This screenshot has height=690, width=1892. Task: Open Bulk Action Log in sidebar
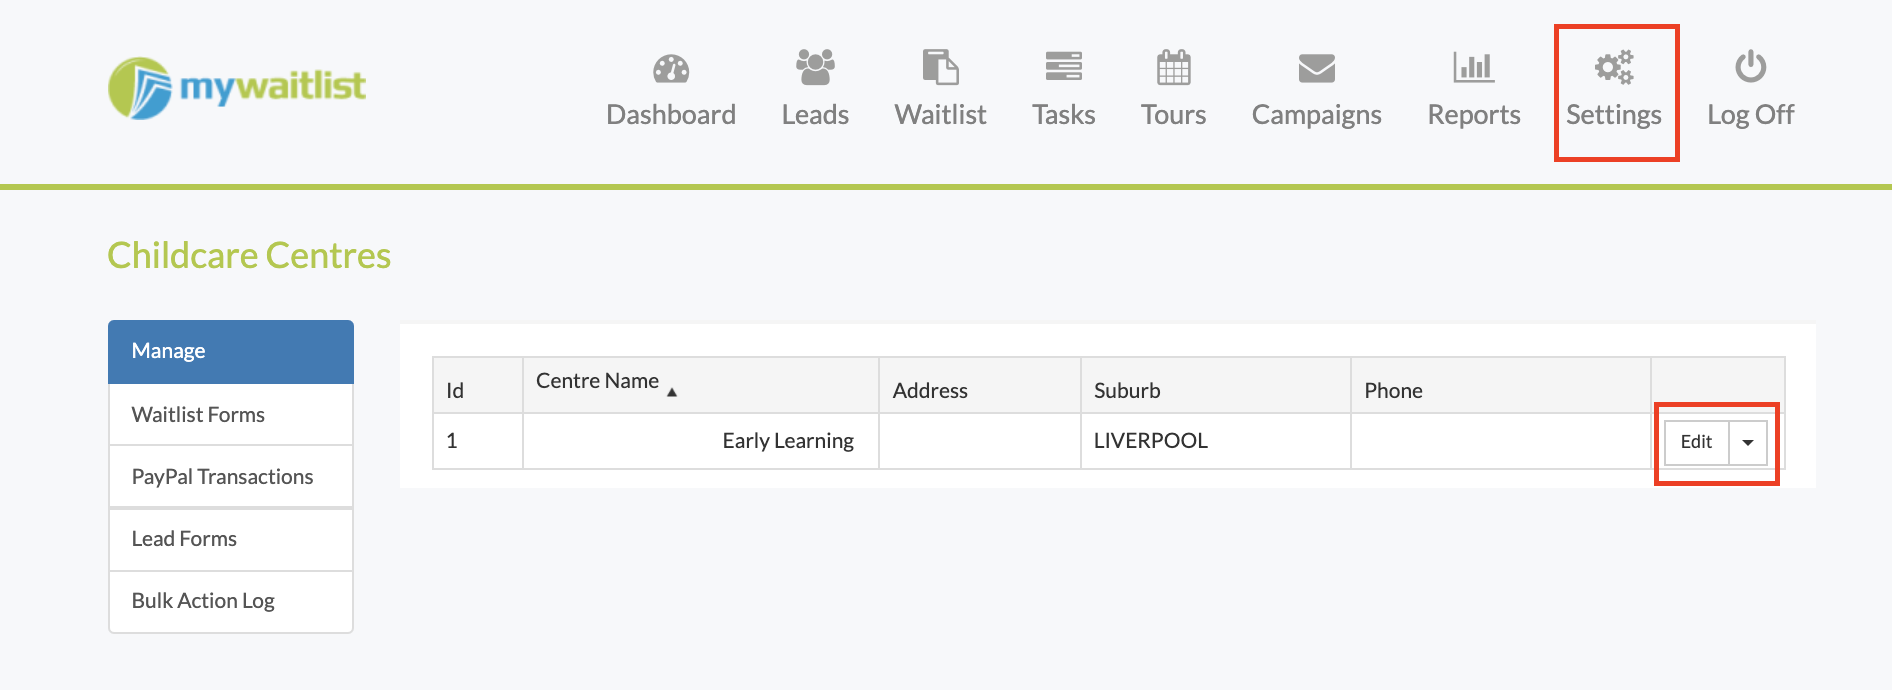pyautogui.click(x=231, y=601)
